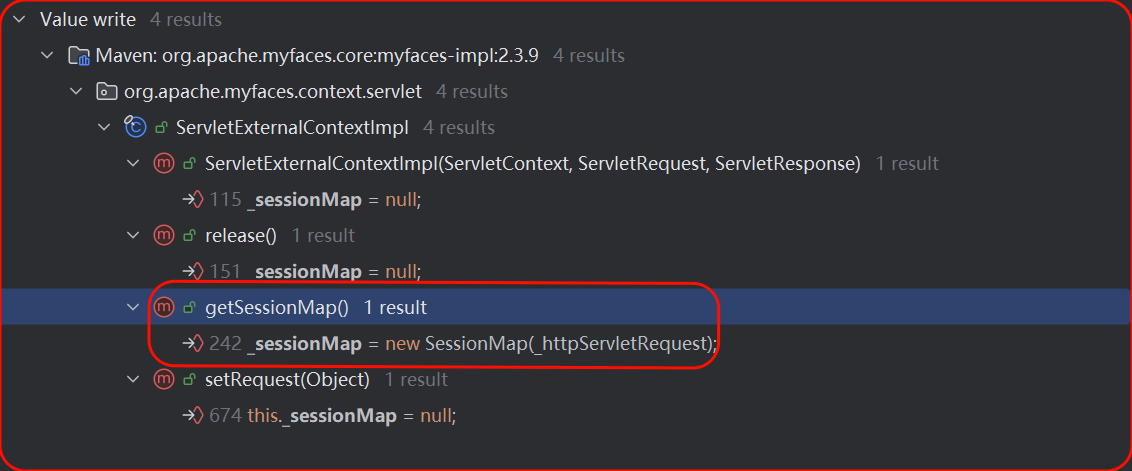Collapse the getSessionMap() method node
This screenshot has height=471, width=1132.
click(134, 307)
